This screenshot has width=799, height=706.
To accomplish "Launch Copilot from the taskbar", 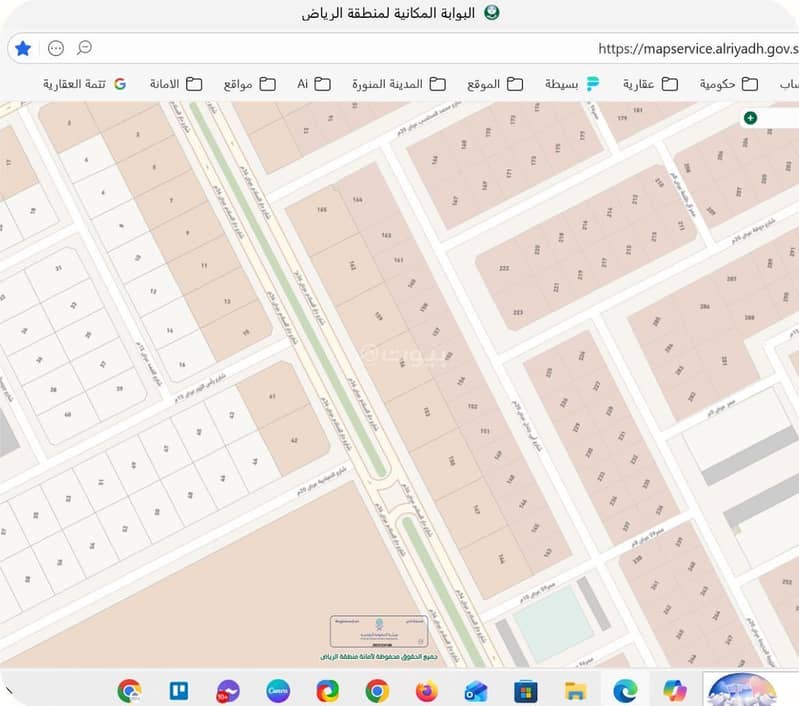I will pyautogui.click(x=673, y=690).
